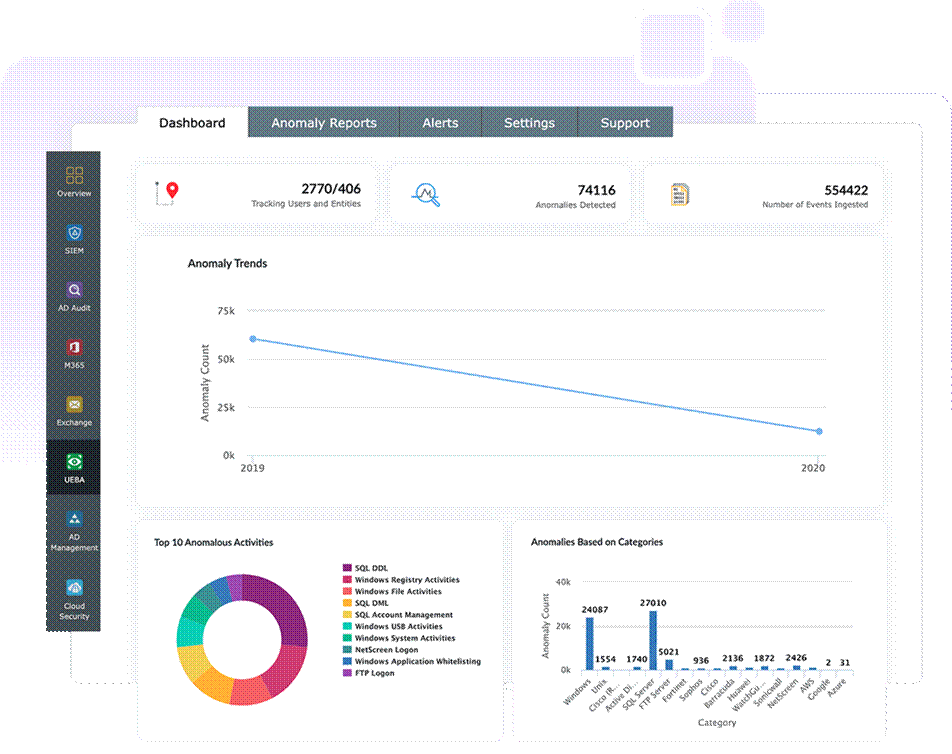Click the Tracking Users and Entities card
The width and height of the screenshot is (952, 754).
(x=256, y=194)
